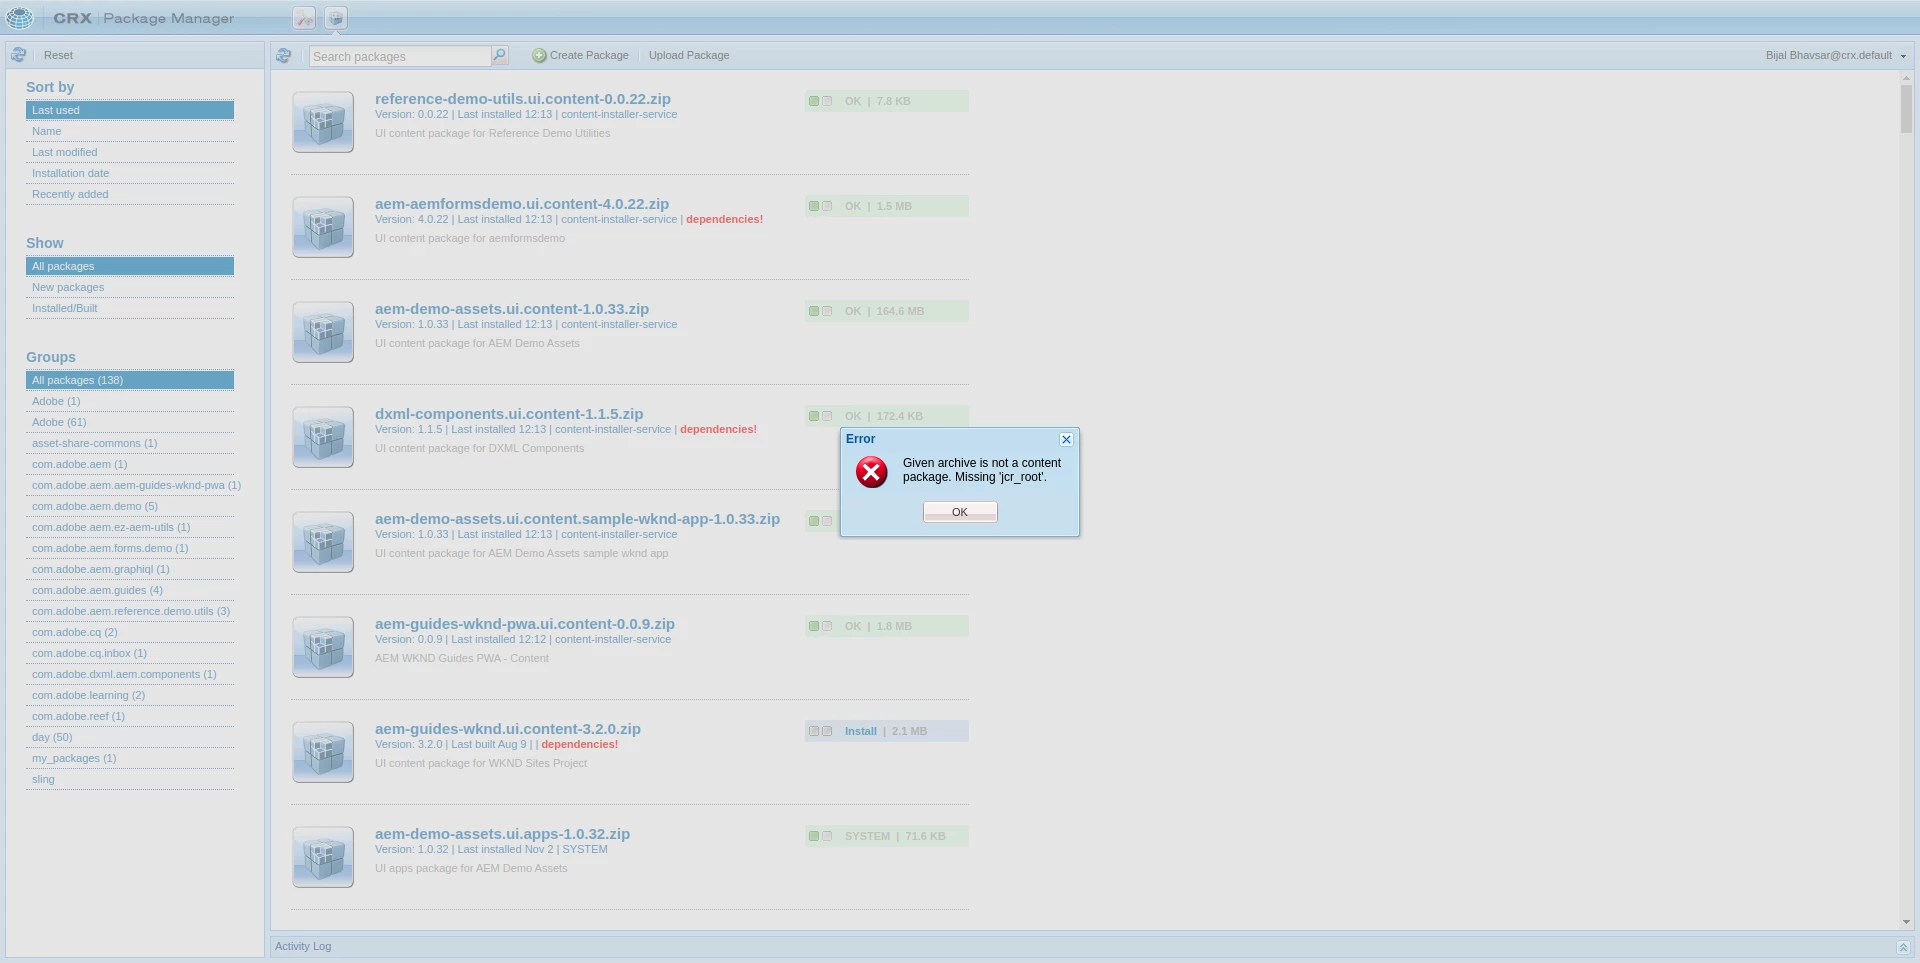
Task: Click the scrollbar up arrow
Action: coord(1906,77)
